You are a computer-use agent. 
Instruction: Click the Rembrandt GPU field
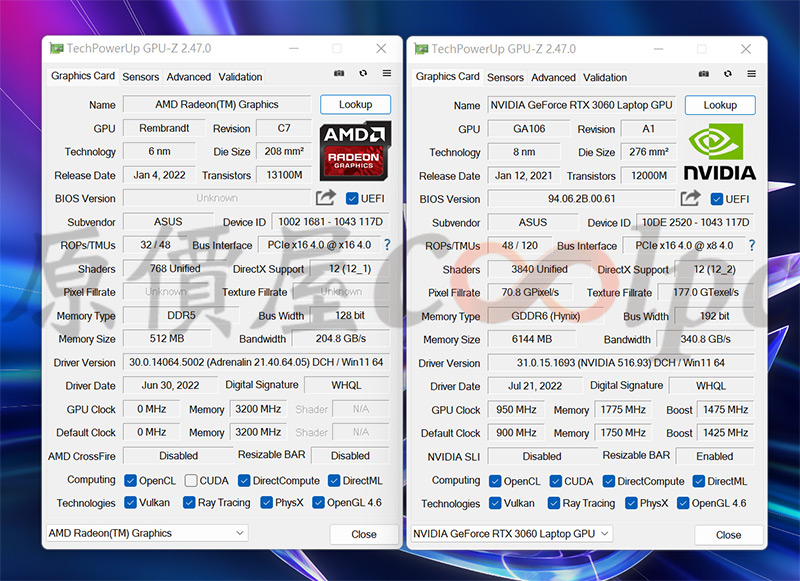pos(164,128)
